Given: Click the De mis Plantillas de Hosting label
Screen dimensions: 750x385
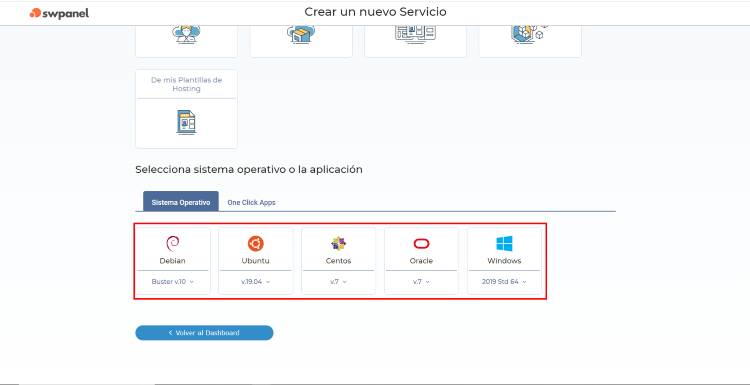Looking at the screenshot, I should (187, 85).
